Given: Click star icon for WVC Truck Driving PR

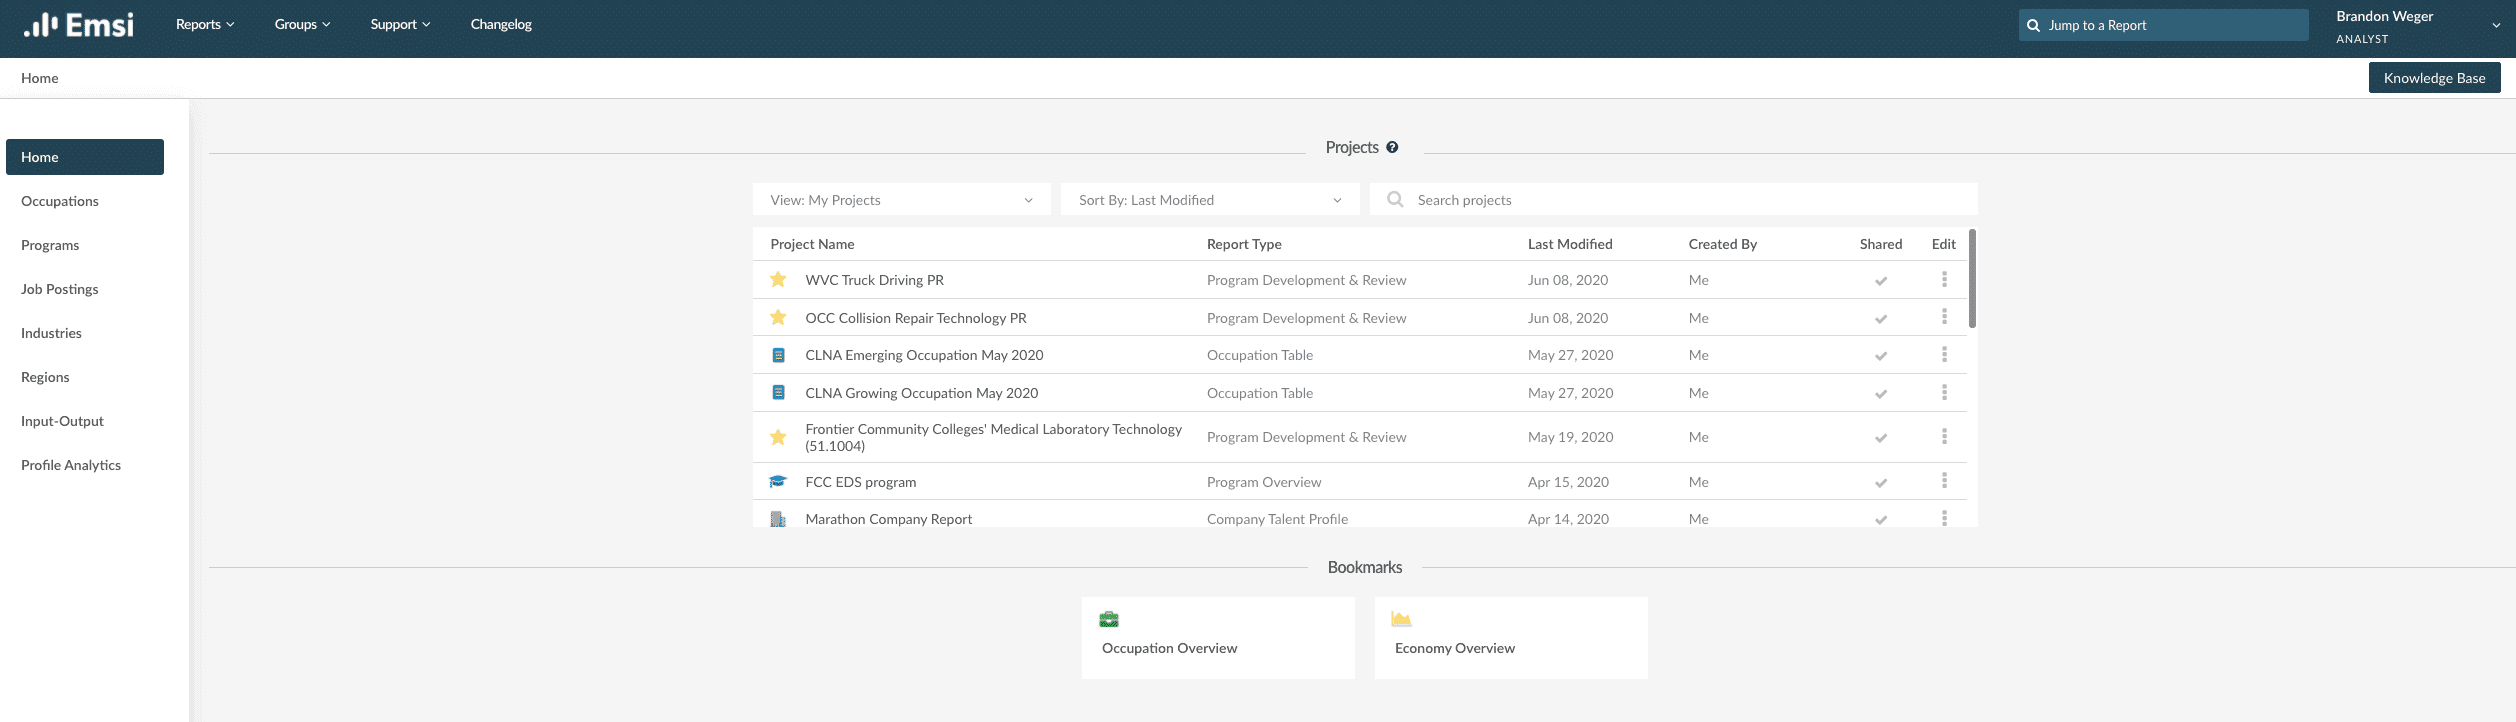Looking at the screenshot, I should coord(778,280).
